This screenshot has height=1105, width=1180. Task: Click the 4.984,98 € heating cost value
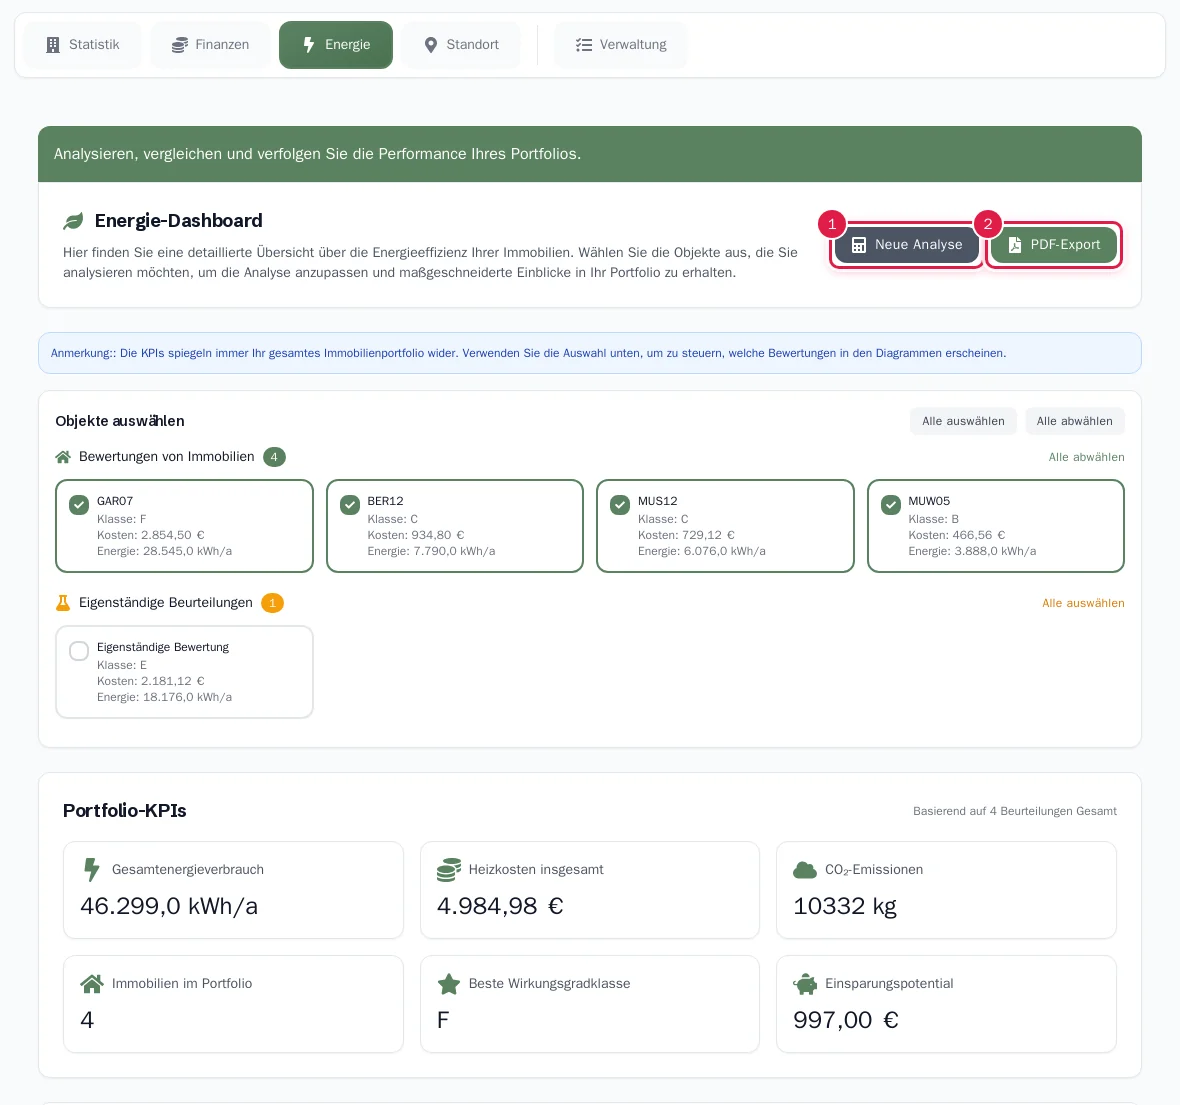point(500,906)
